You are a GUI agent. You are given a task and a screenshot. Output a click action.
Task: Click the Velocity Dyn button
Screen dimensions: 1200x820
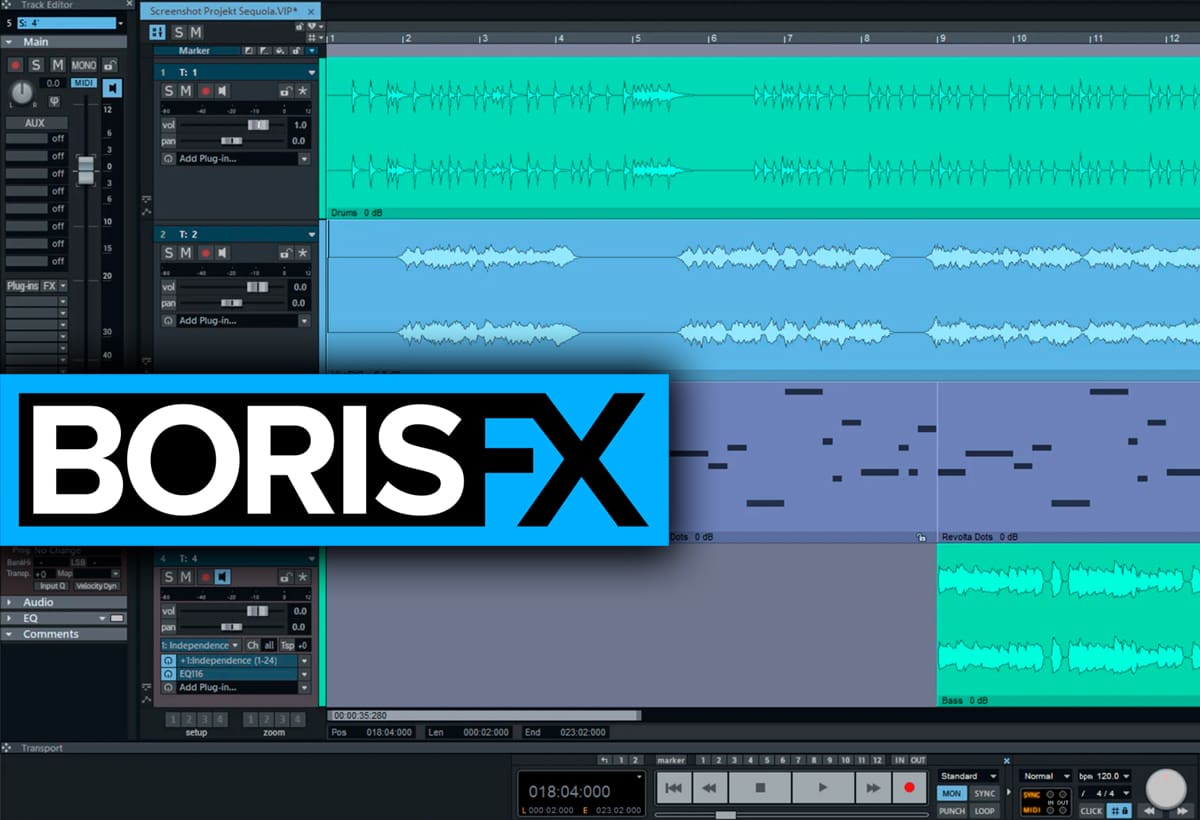96,586
